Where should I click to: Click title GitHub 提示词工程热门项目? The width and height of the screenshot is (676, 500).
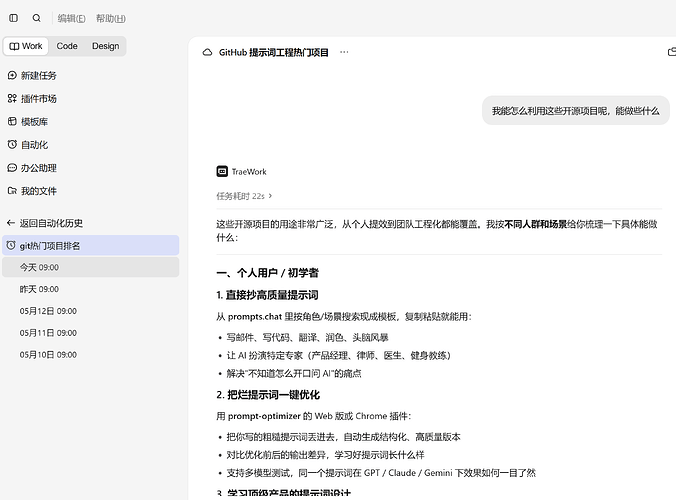point(274,52)
